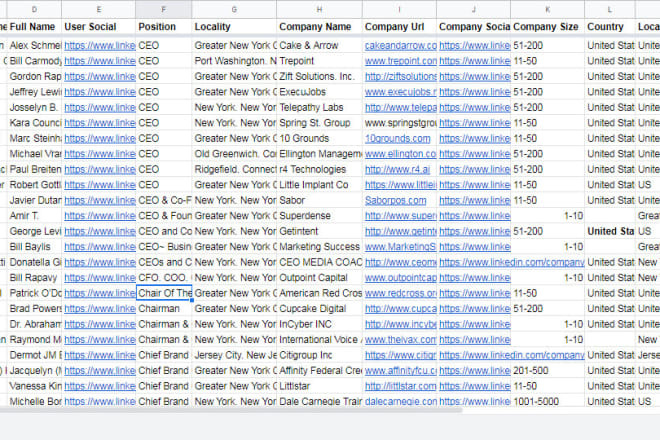Screen dimensions: 660x440
Task: Select the Outpoint Capital cell
Action: [x=319, y=278]
